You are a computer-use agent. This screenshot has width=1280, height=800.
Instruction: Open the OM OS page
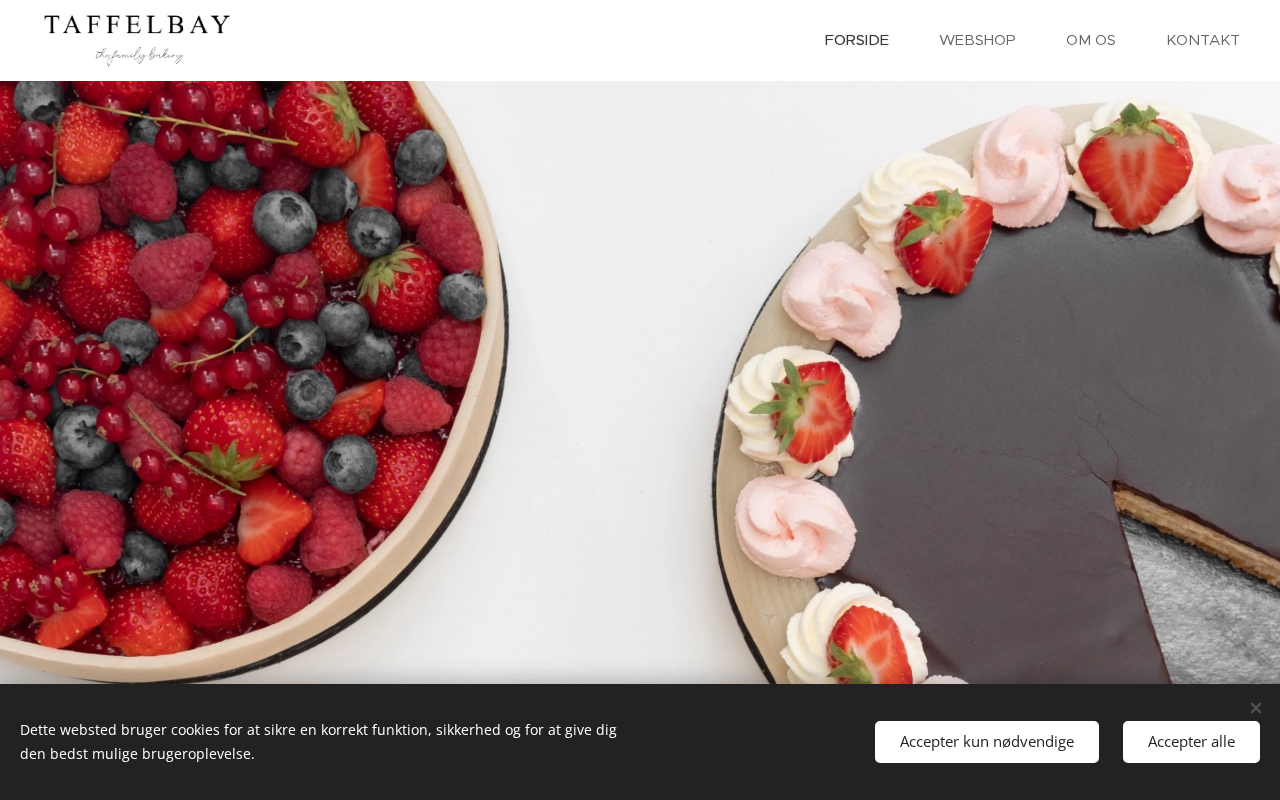[x=1091, y=40]
